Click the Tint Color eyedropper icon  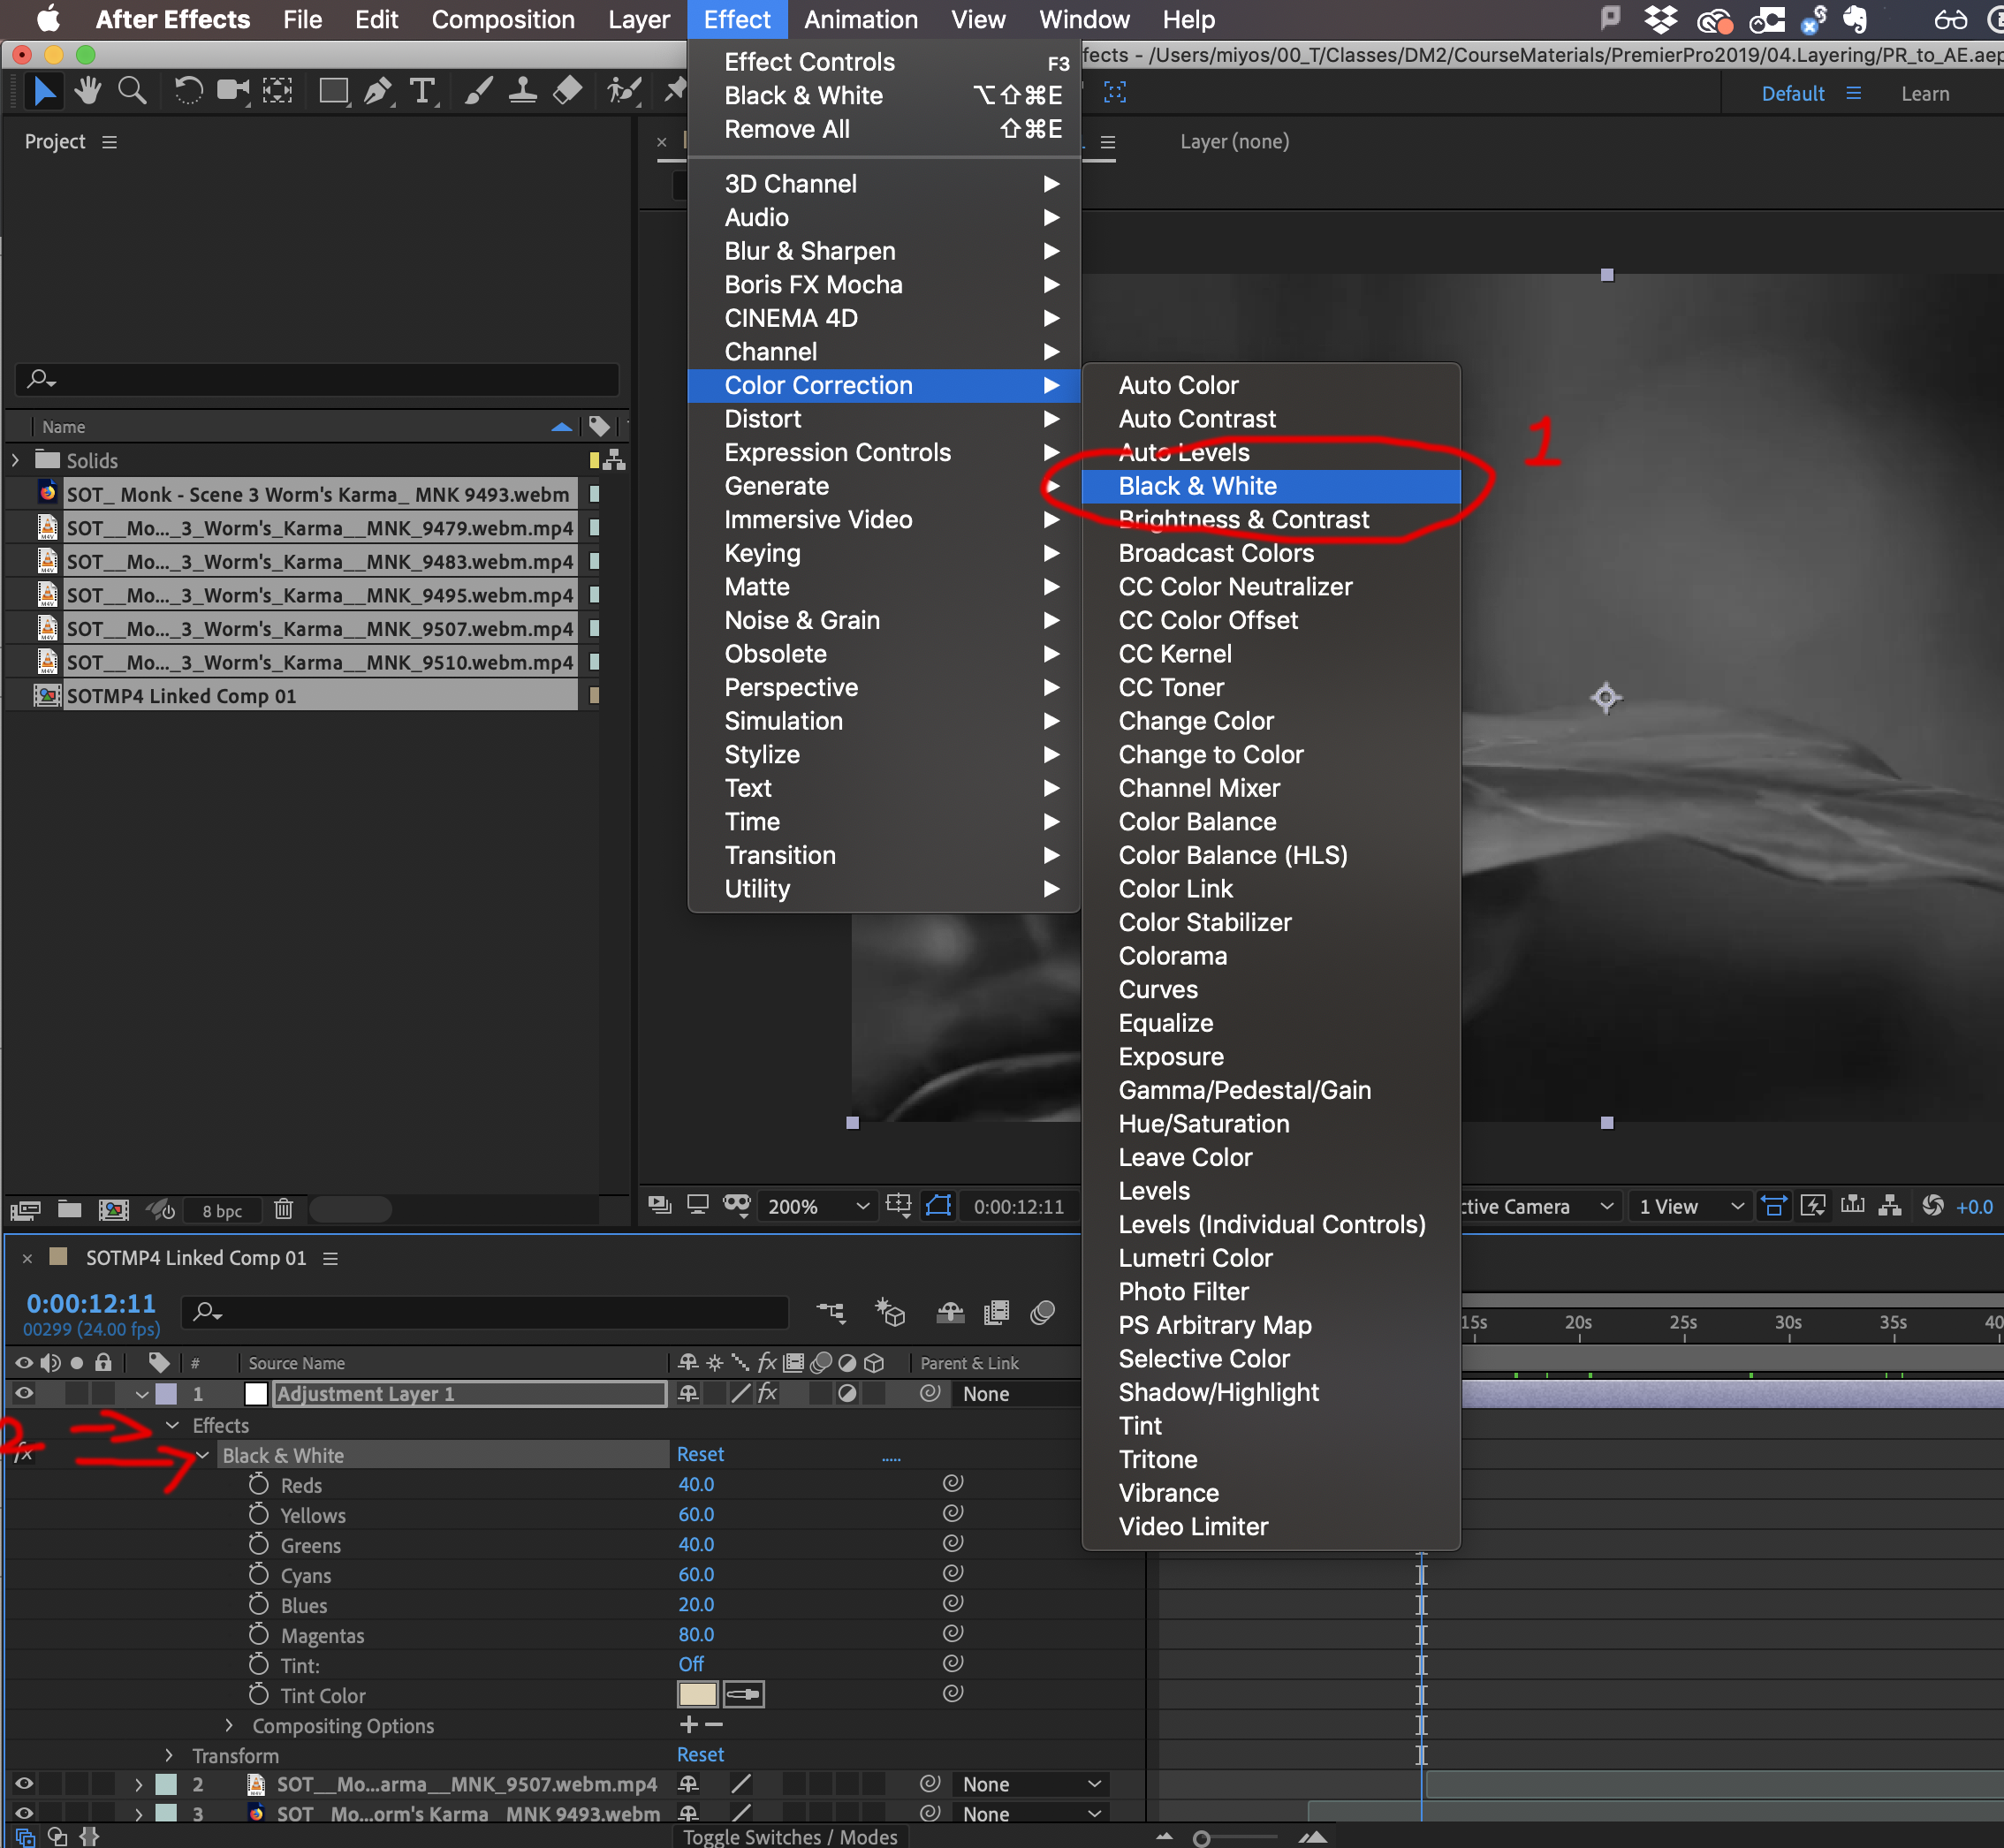click(744, 1694)
